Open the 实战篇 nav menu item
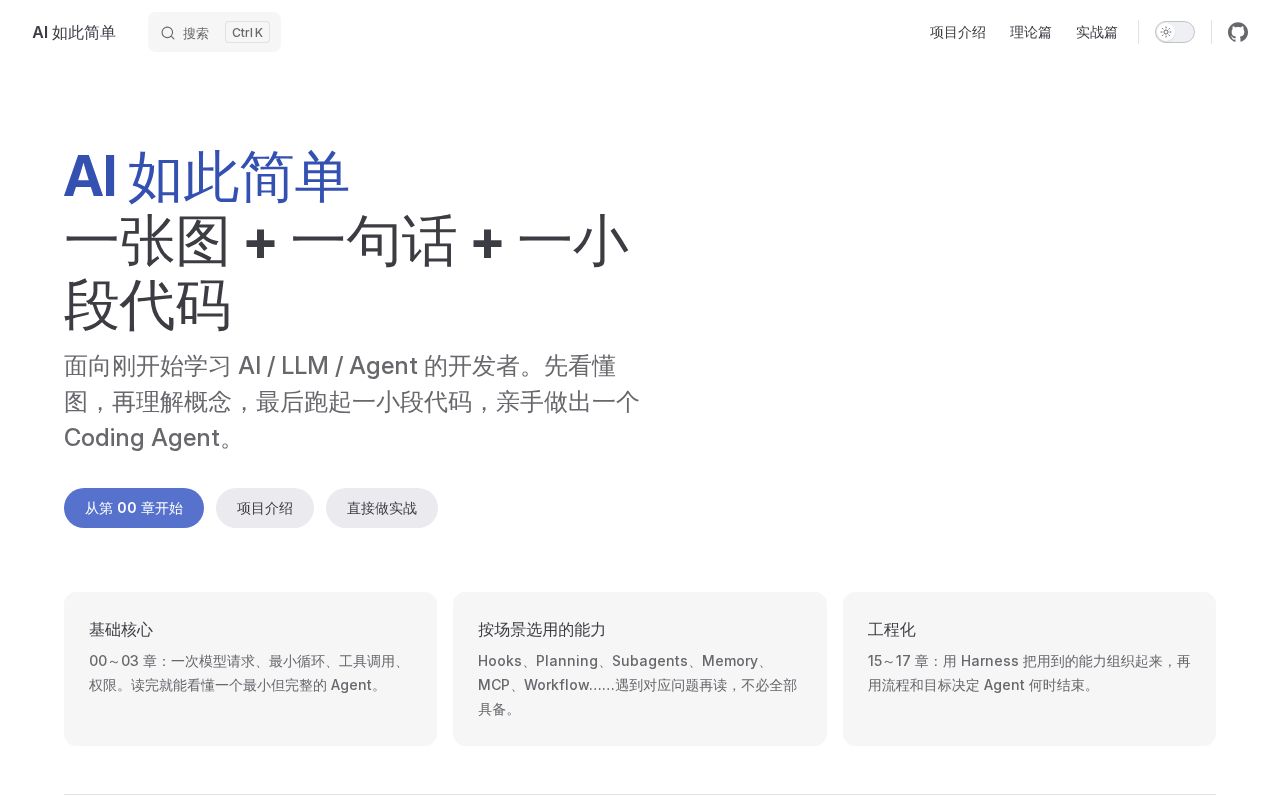 click(x=1097, y=32)
